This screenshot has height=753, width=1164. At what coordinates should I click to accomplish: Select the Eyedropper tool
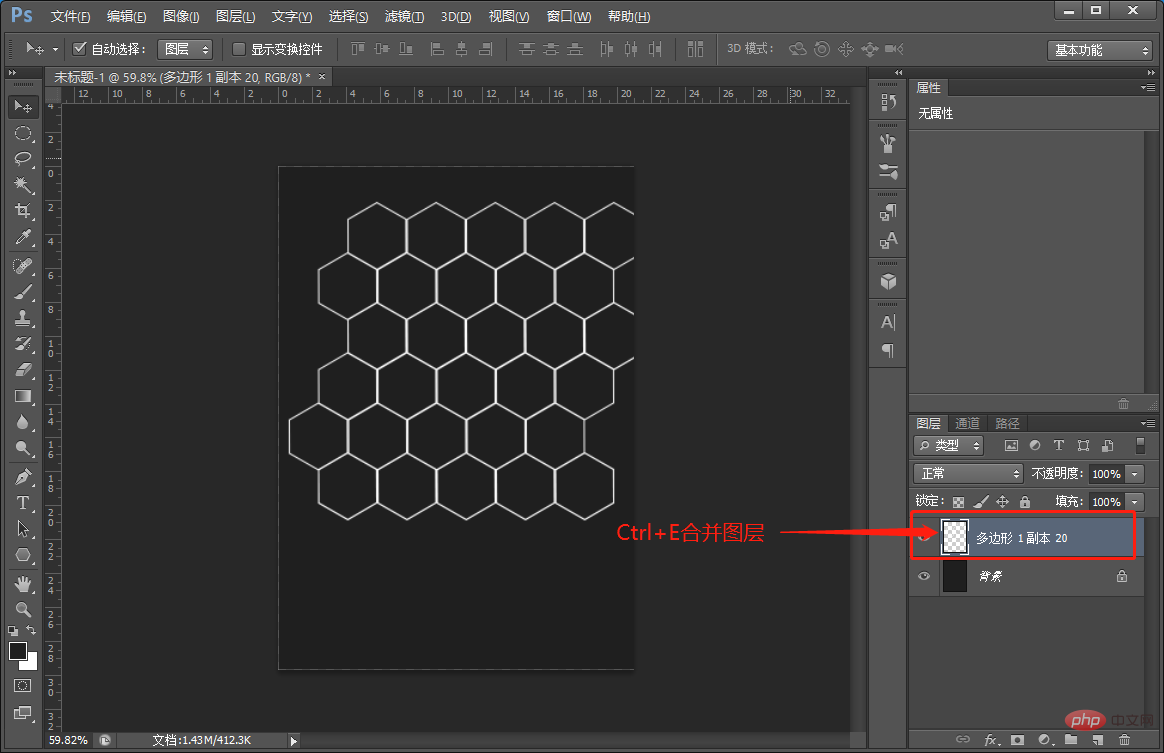click(x=23, y=237)
